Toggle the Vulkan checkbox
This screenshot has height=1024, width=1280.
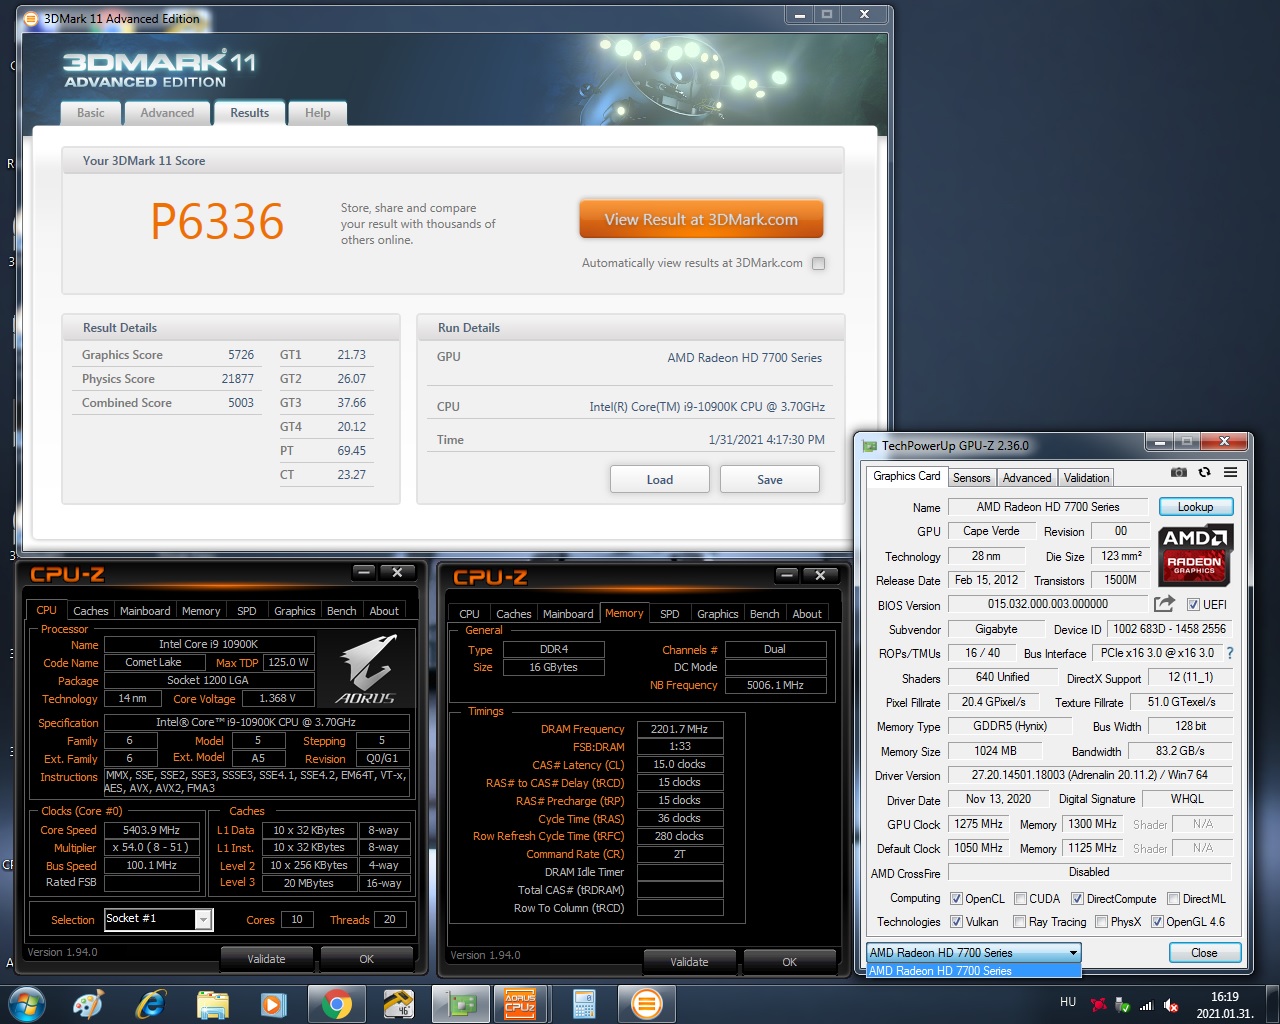[x=956, y=921]
